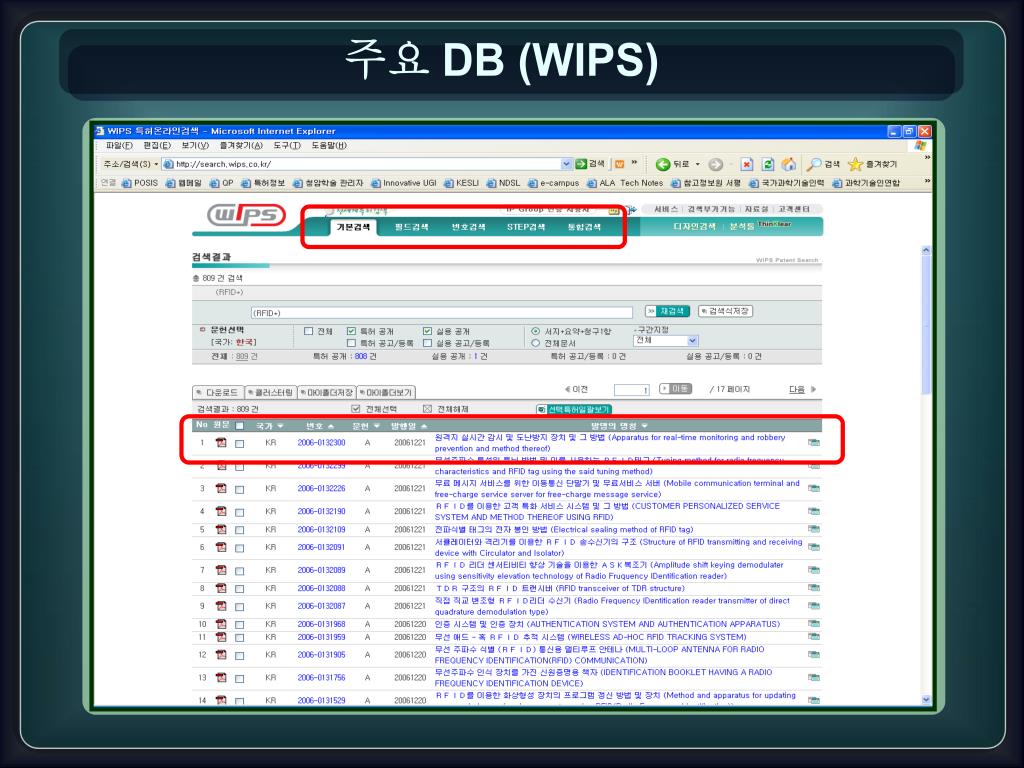
Task: Click the IE Back arrow icon
Action: [663, 164]
